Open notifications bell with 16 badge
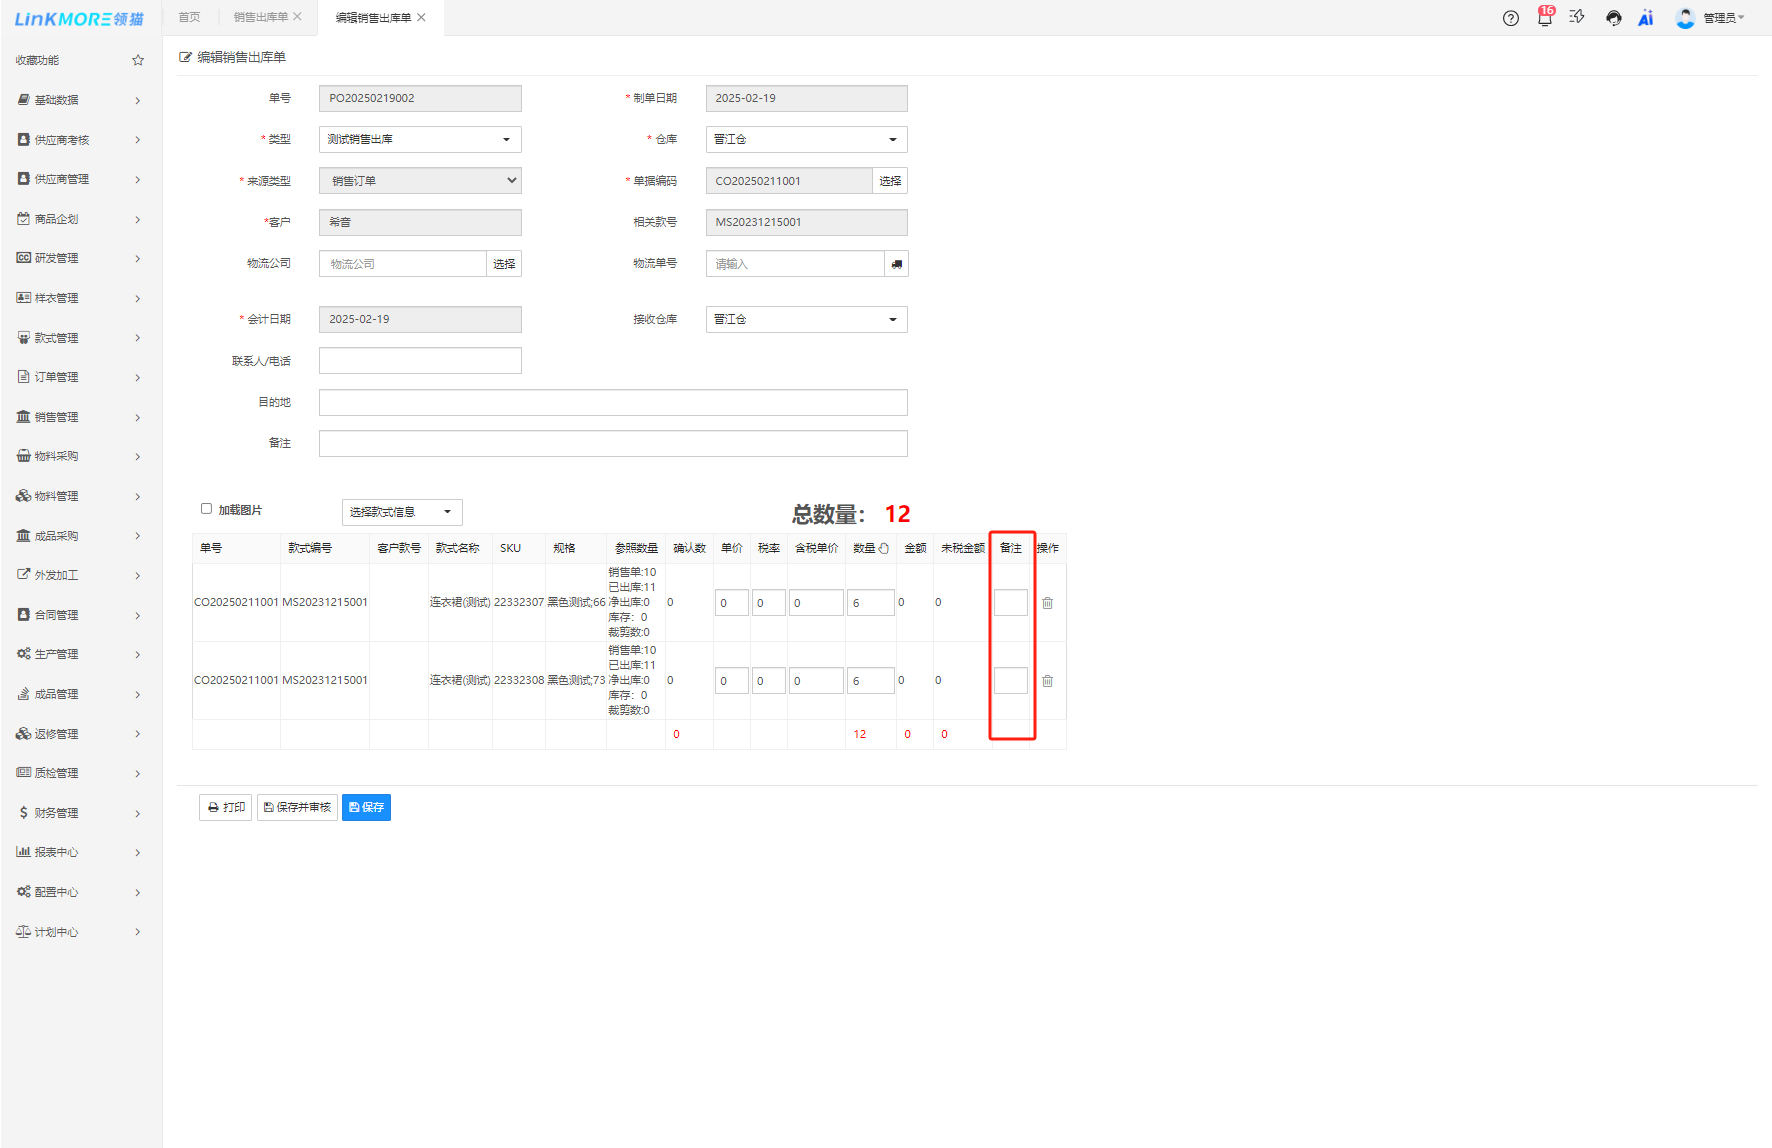The image size is (1772, 1148). (1544, 18)
